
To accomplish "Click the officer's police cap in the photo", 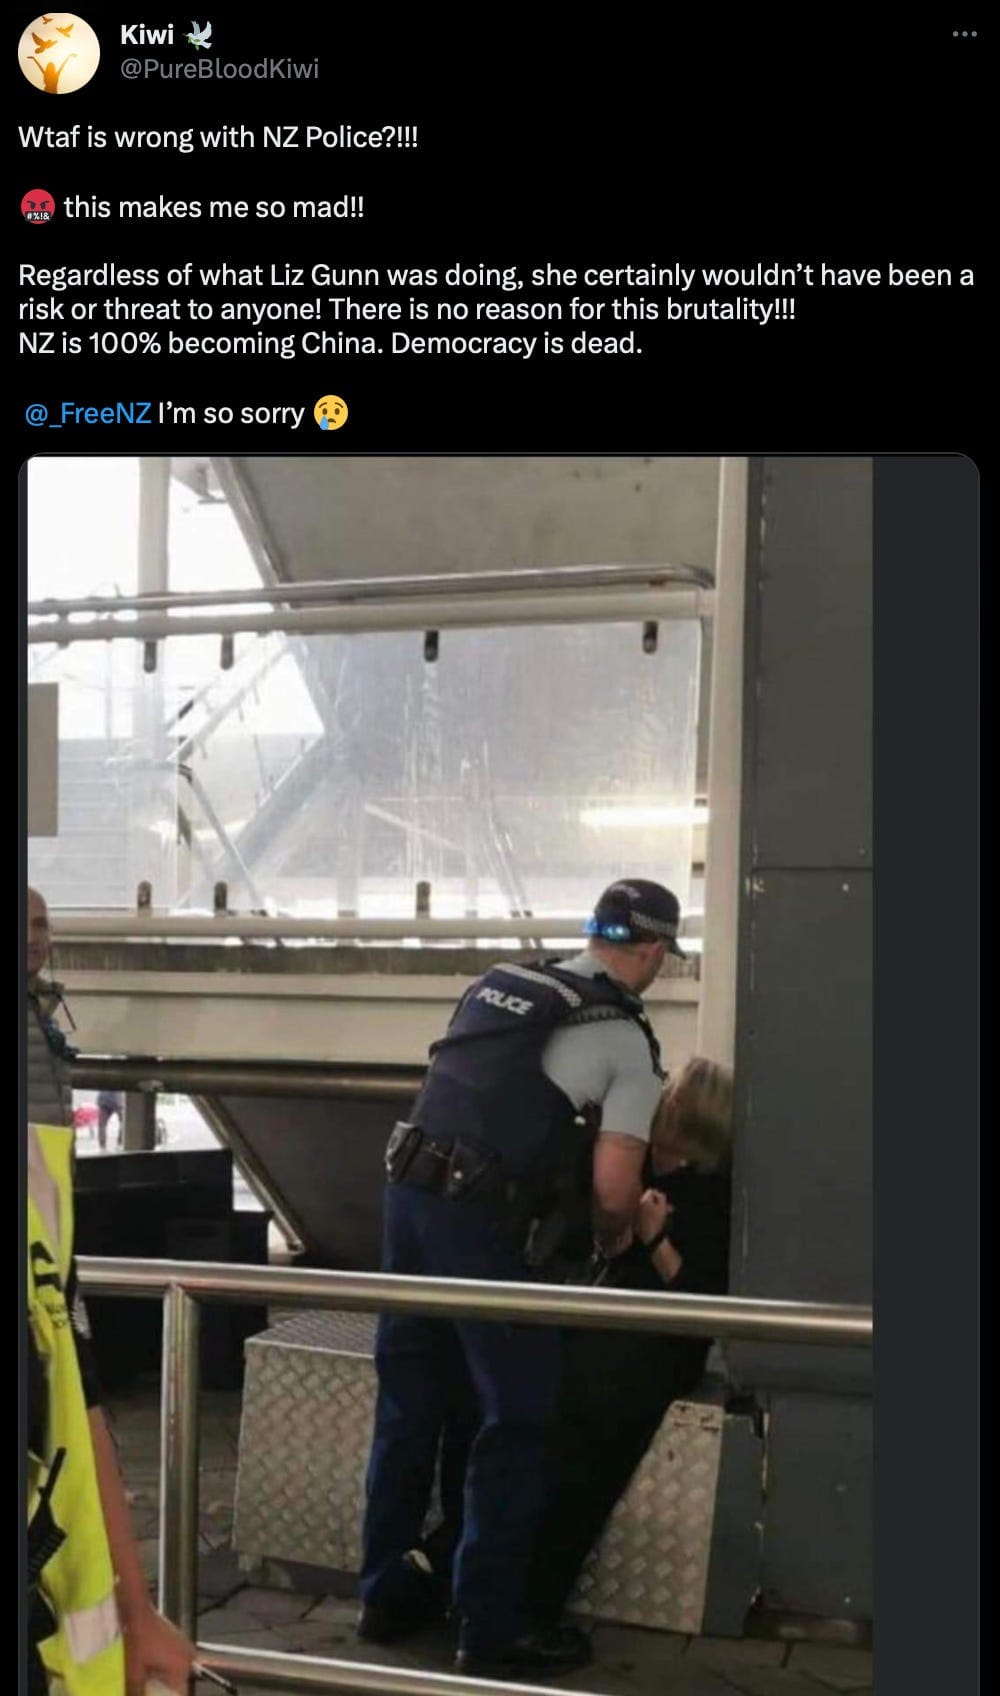I will pyautogui.click(x=636, y=915).
